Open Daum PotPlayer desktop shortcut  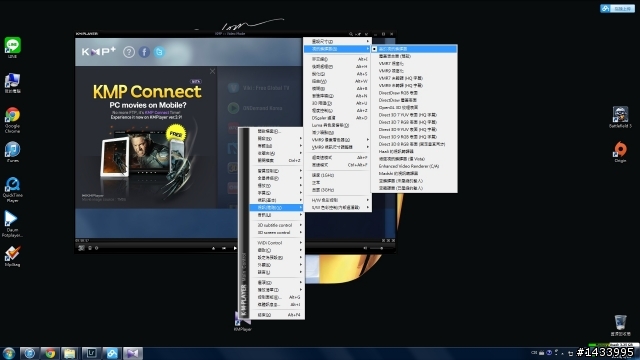12,224
